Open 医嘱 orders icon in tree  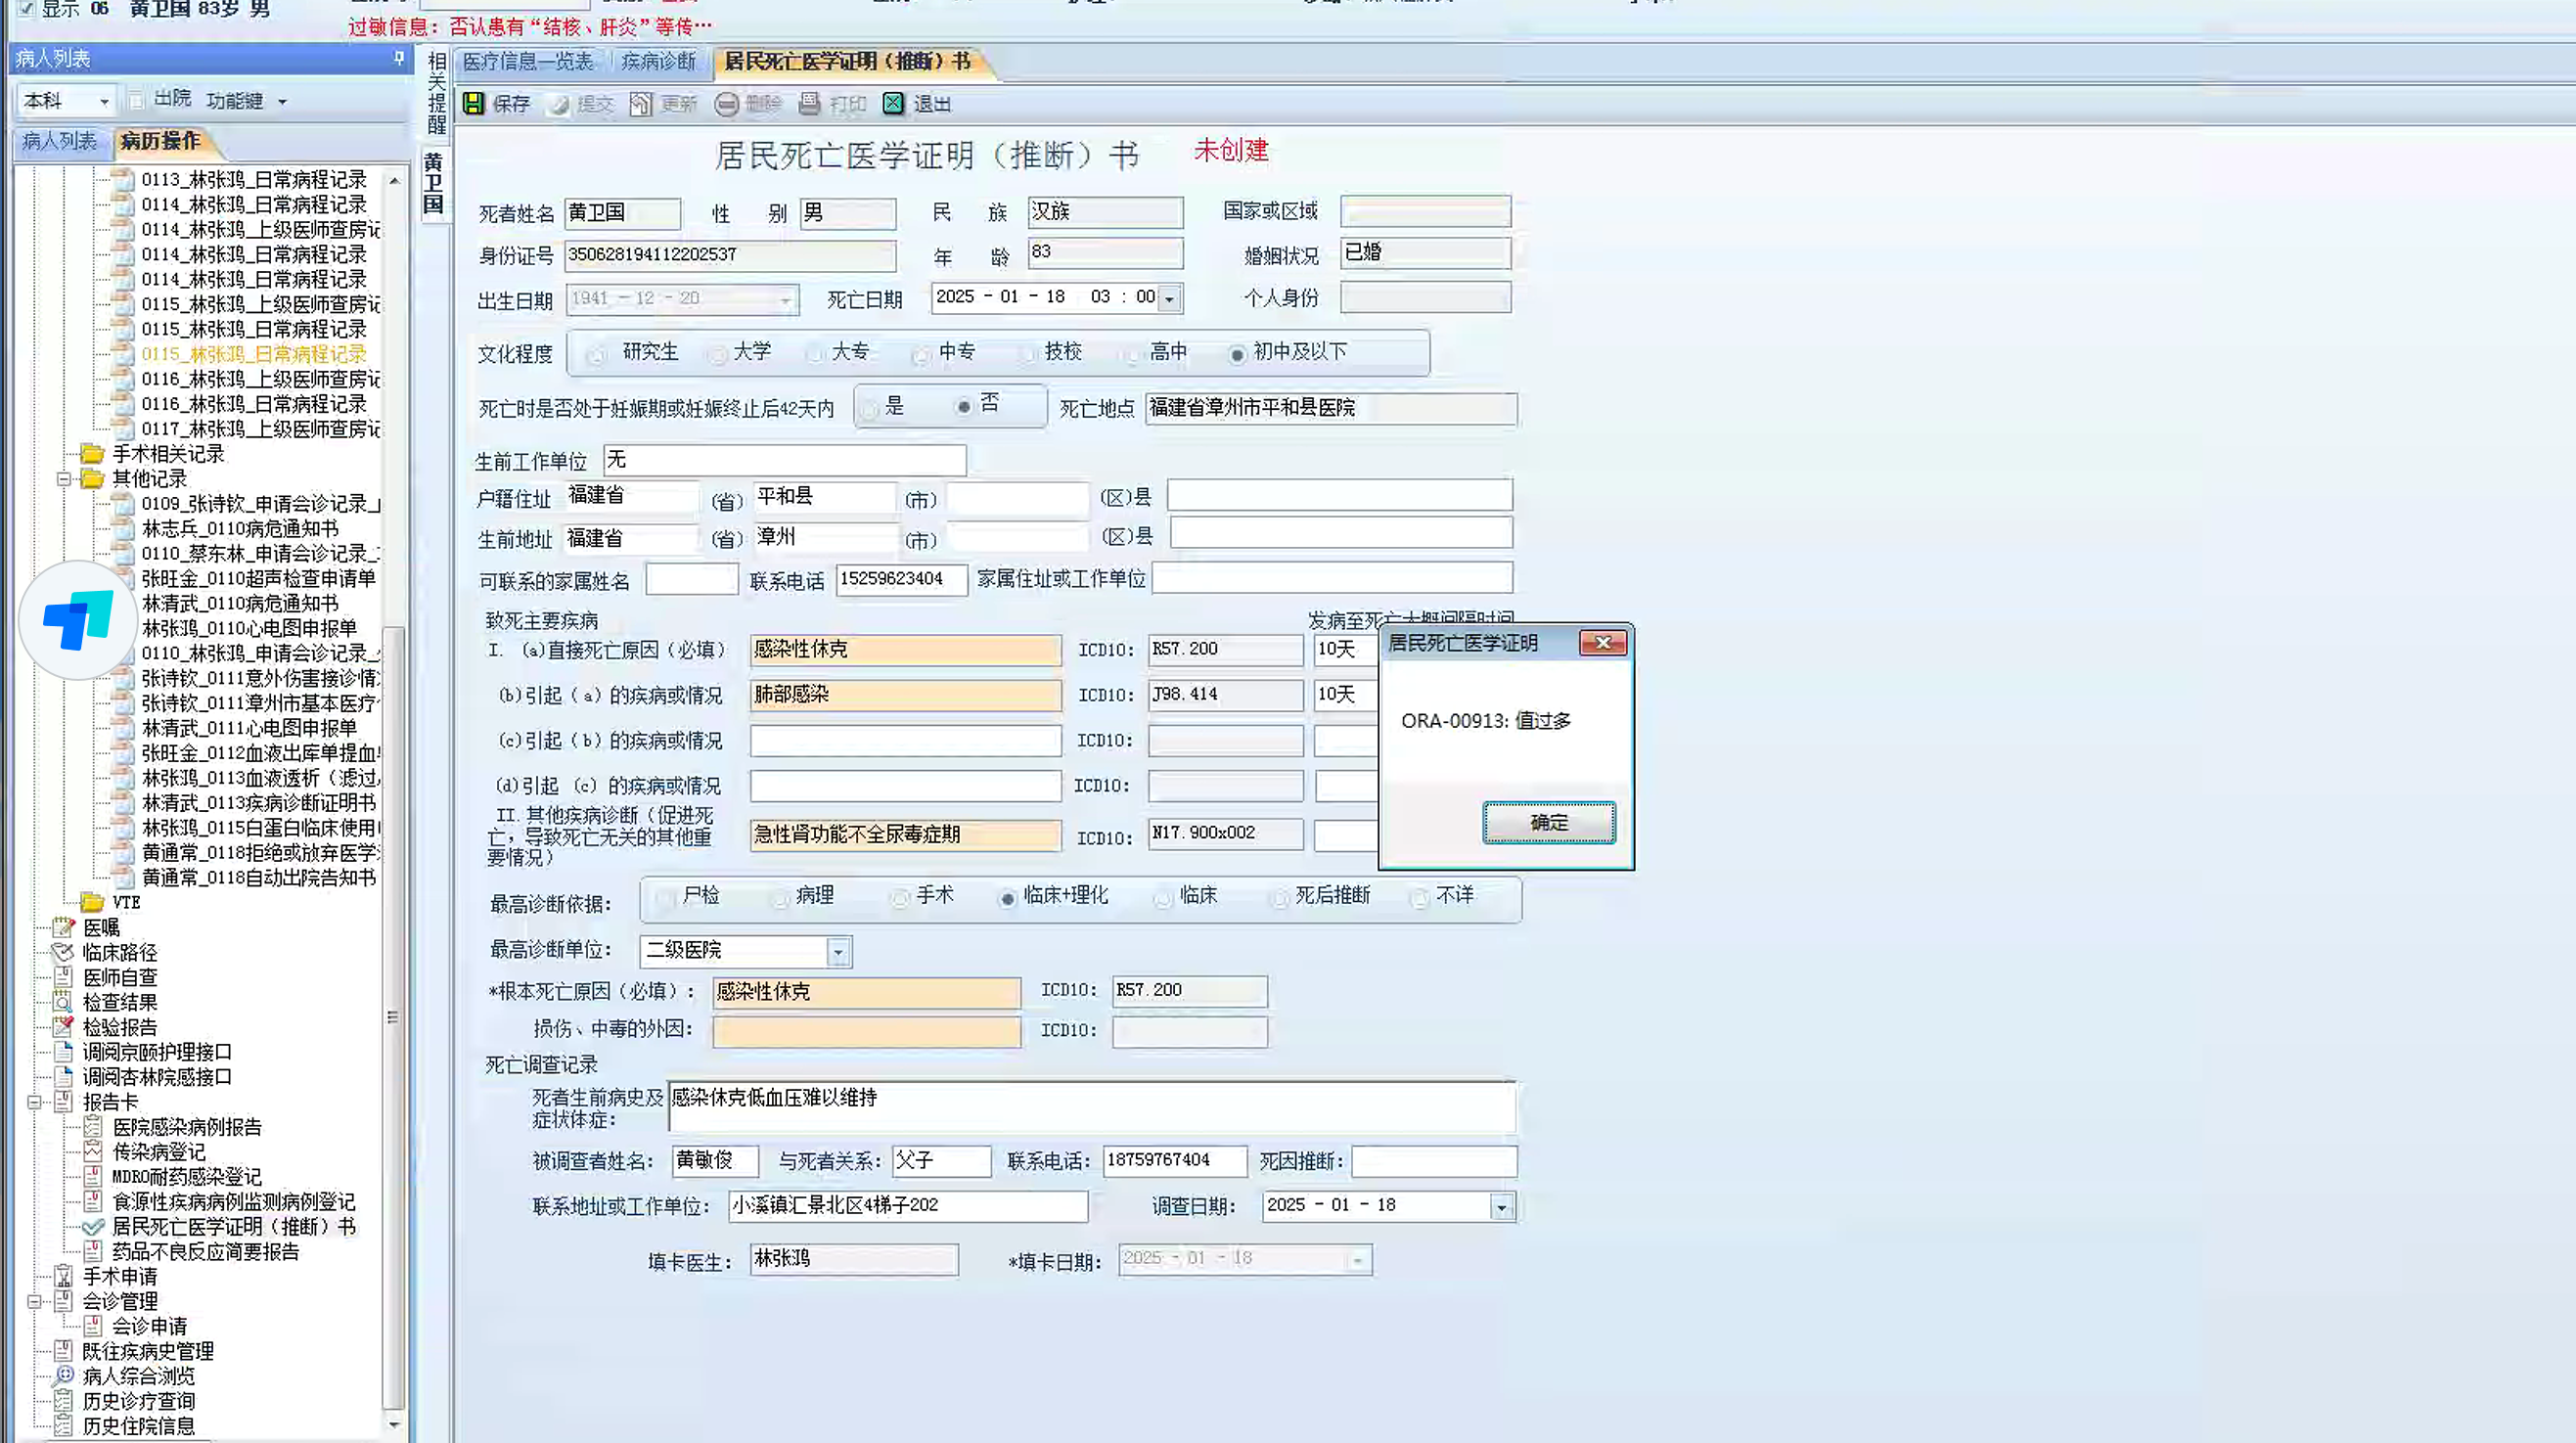point(64,927)
